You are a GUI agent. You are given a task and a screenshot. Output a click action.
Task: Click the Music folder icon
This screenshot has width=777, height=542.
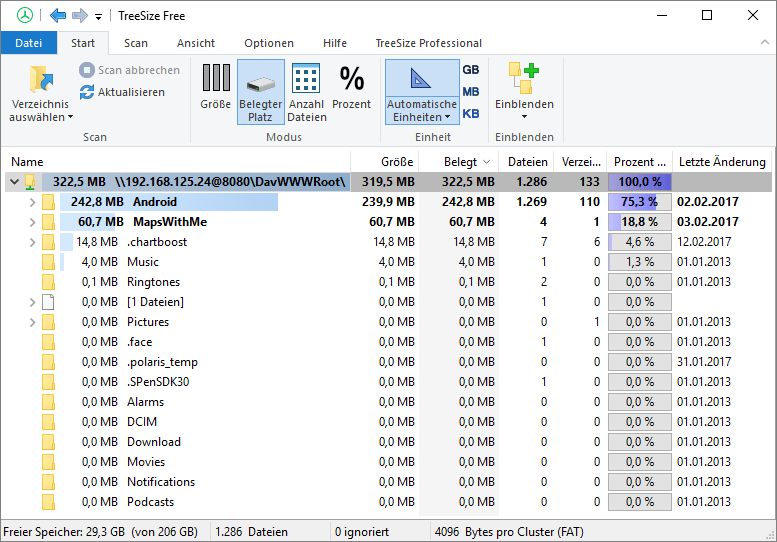coord(48,262)
